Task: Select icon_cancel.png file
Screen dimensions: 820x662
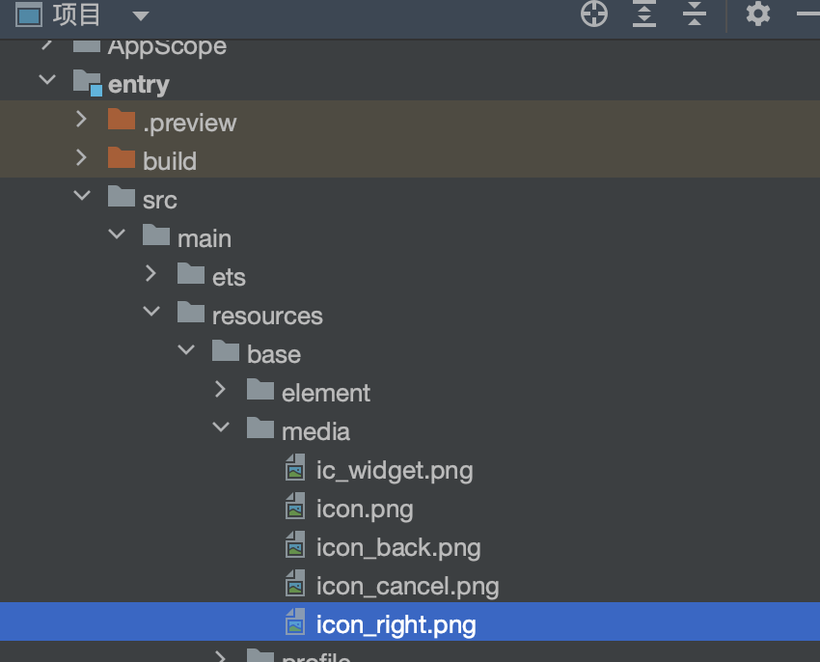Action: pyautogui.click(x=407, y=587)
